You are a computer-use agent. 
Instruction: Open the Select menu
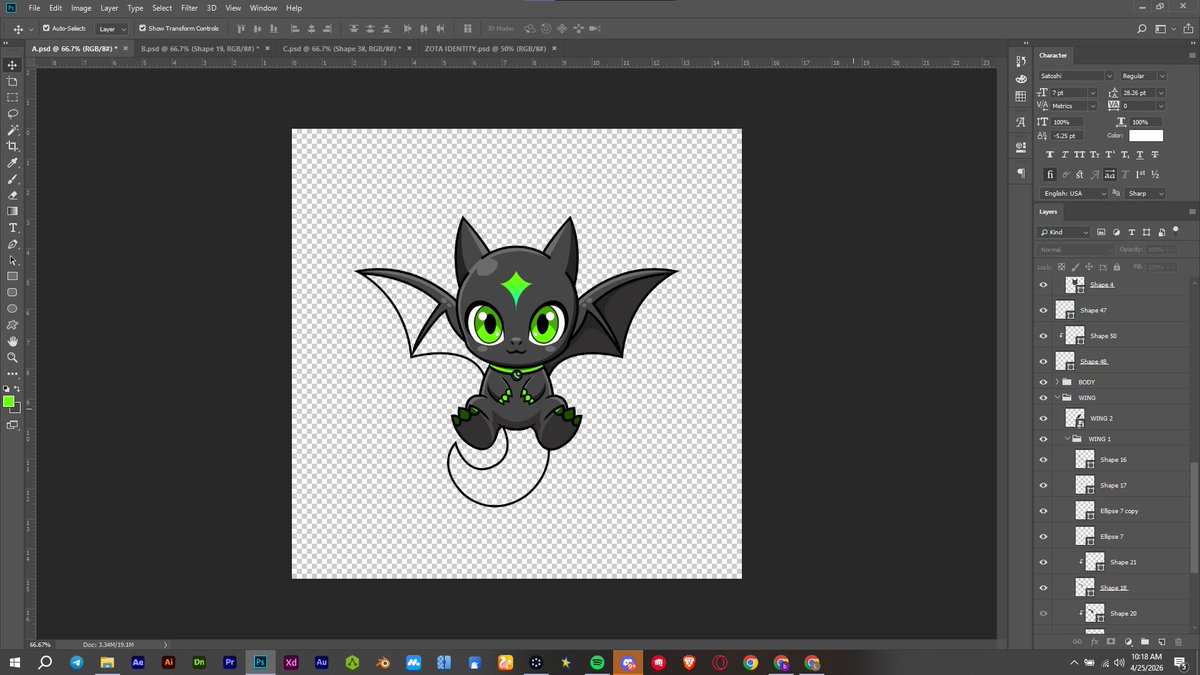click(x=162, y=8)
